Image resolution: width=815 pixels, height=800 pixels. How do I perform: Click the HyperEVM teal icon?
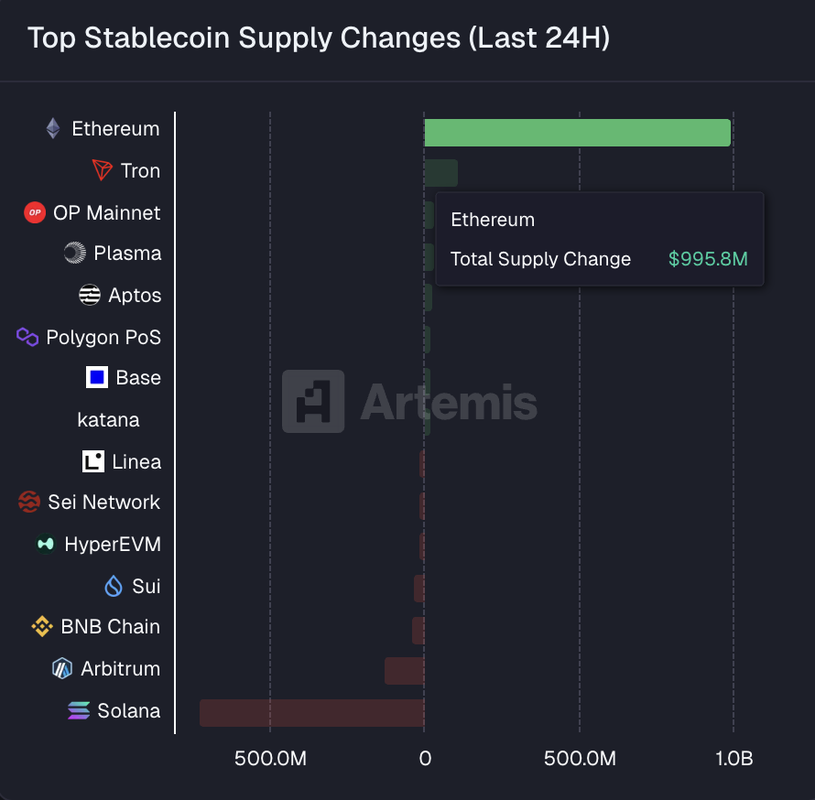pyautogui.click(x=45, y=544)
